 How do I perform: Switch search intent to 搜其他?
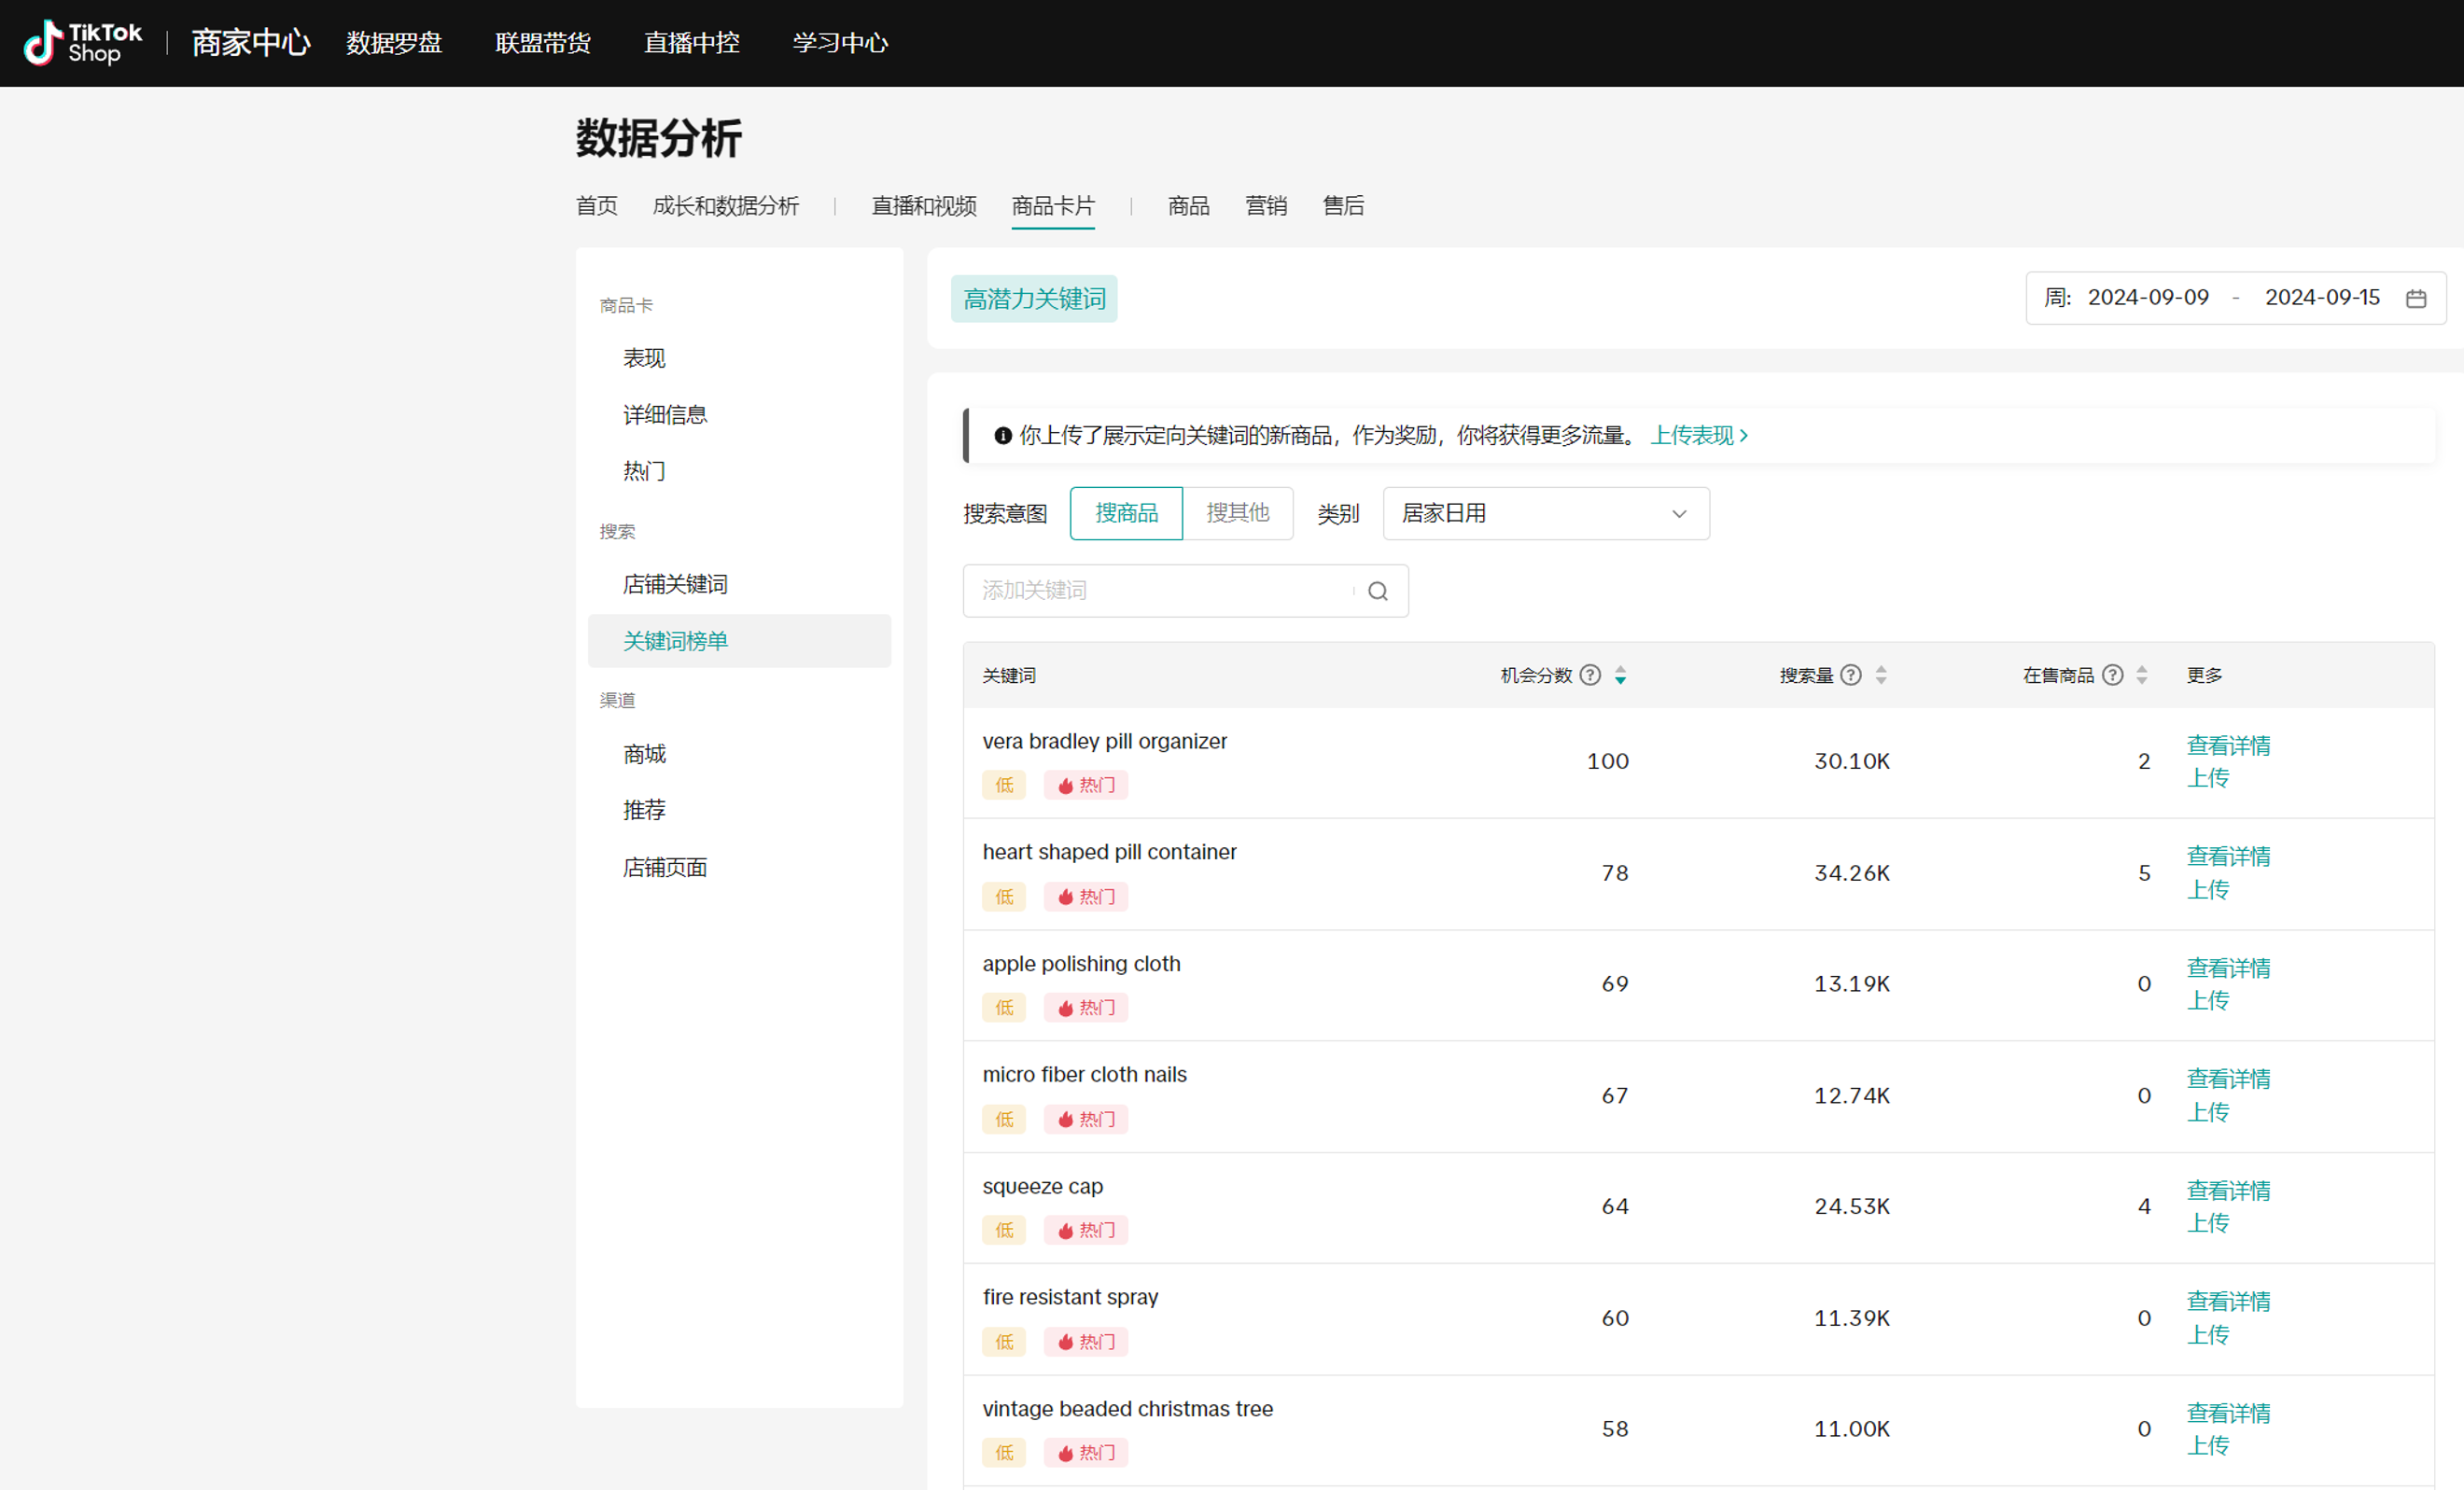pyautogui.click(x=1237, y=513)
